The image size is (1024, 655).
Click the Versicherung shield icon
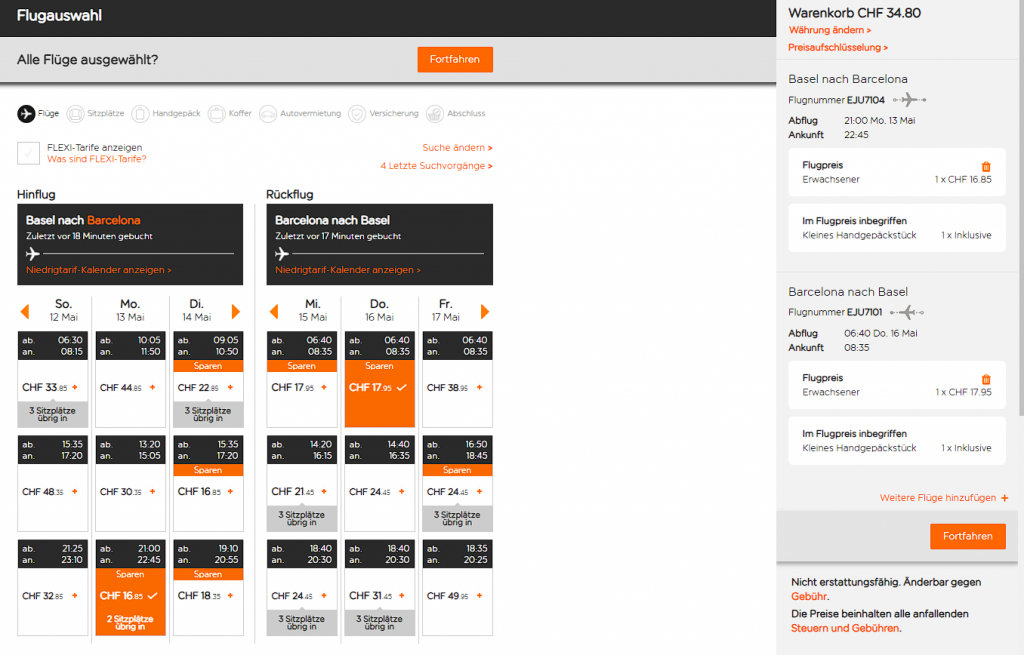(x=357, y=114)
